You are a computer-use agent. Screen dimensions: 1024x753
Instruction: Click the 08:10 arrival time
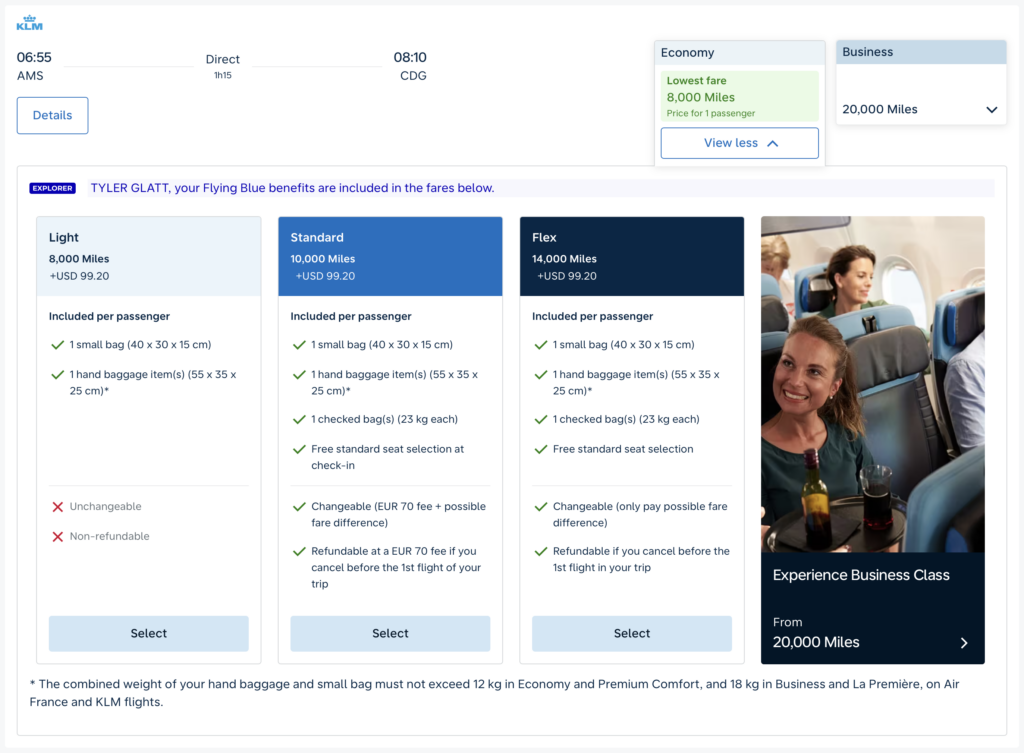(x=409, y=57)
